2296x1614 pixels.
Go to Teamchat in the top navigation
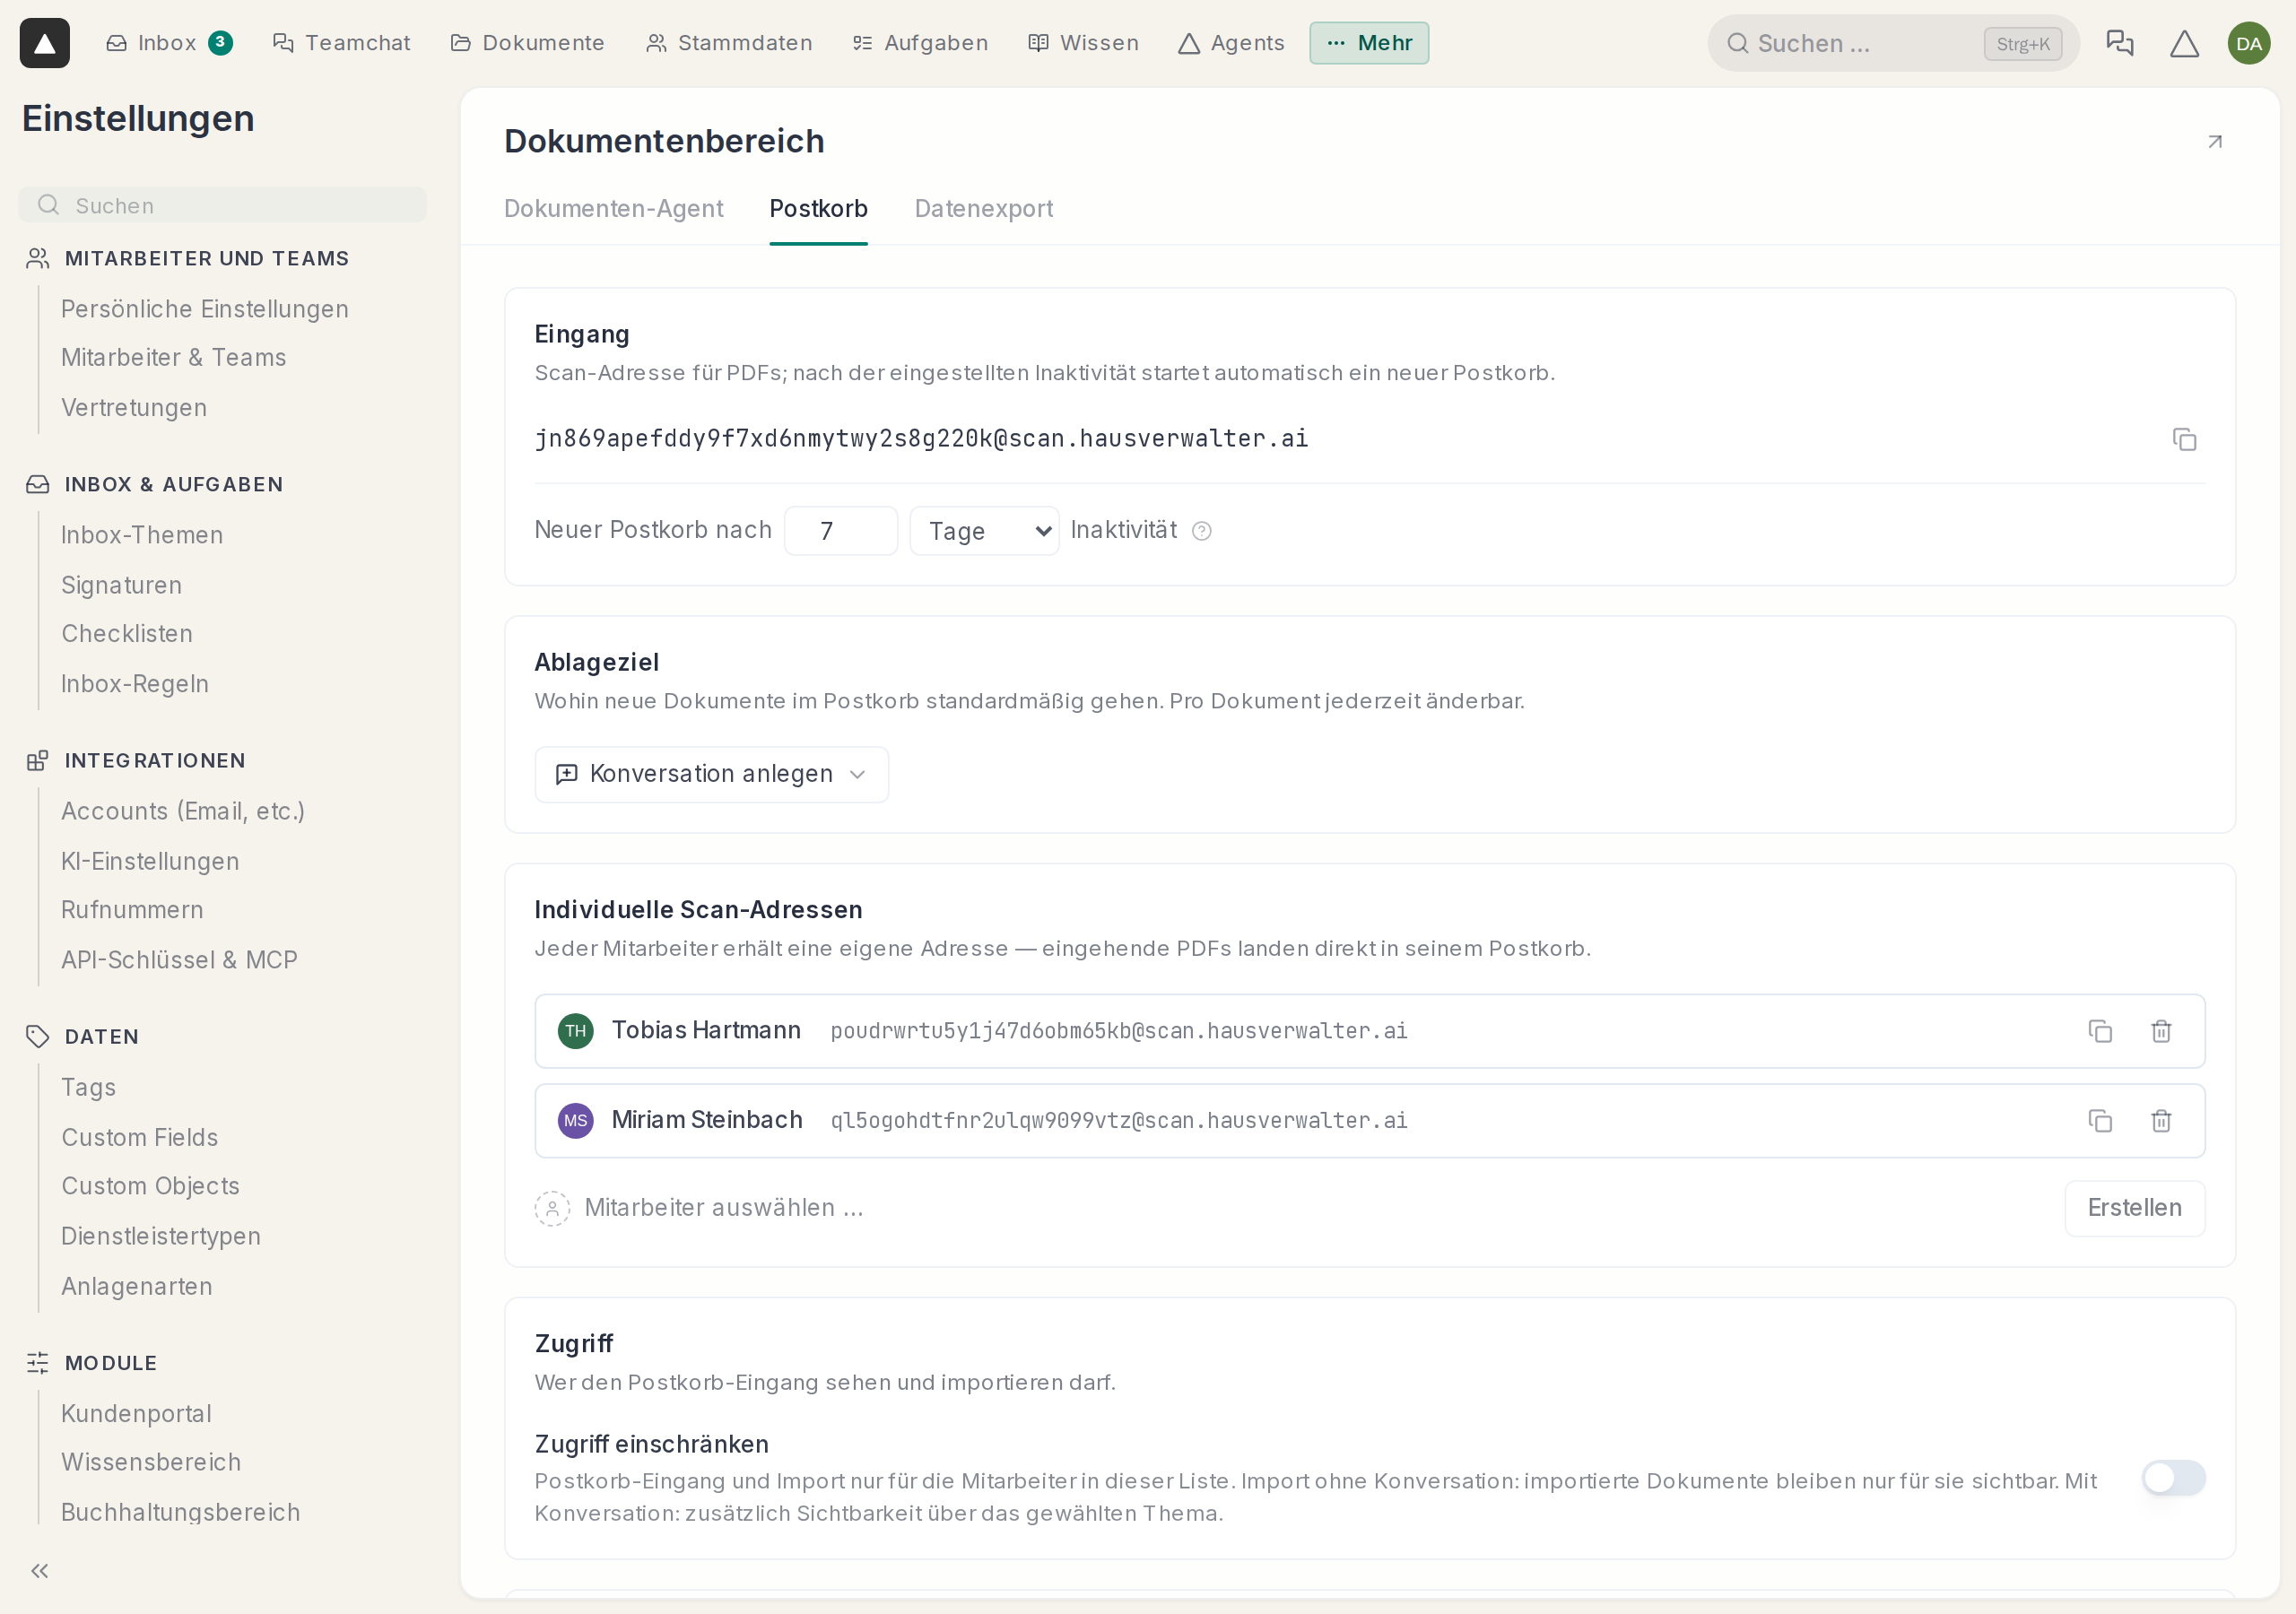[342, 43]
